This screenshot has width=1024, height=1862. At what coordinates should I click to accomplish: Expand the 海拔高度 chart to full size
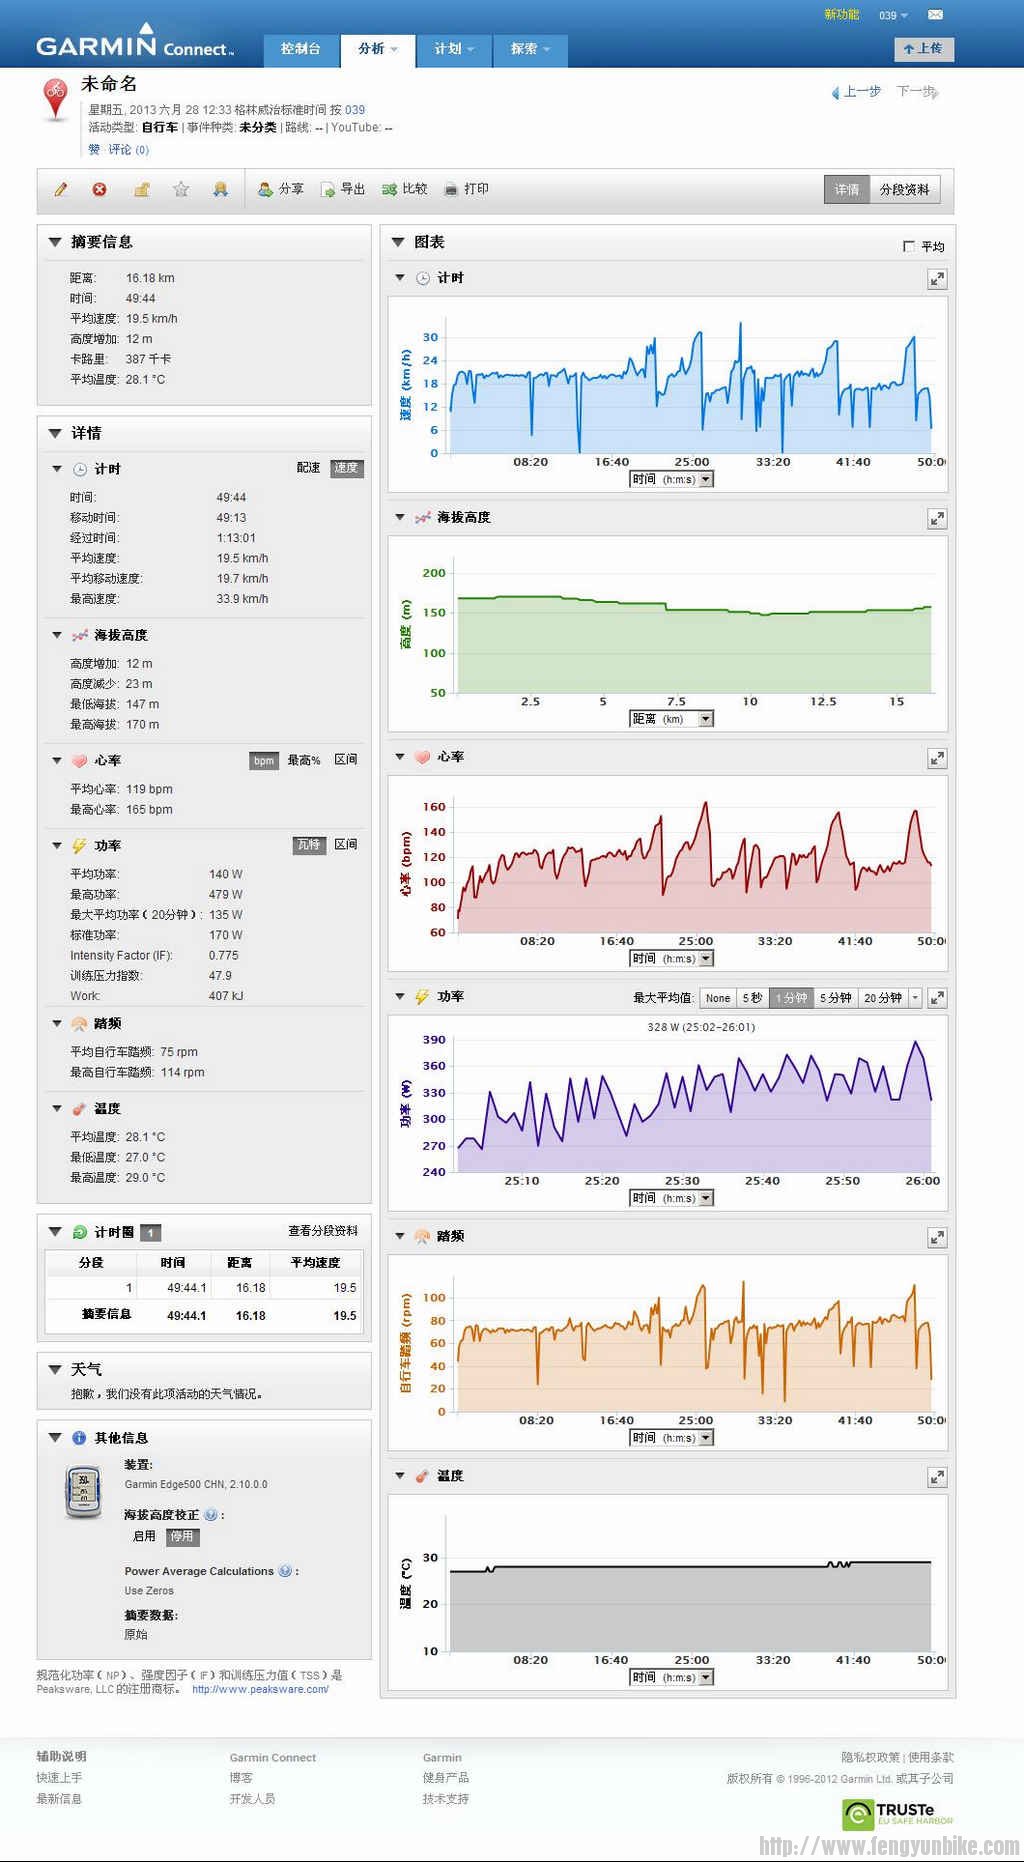937,518
